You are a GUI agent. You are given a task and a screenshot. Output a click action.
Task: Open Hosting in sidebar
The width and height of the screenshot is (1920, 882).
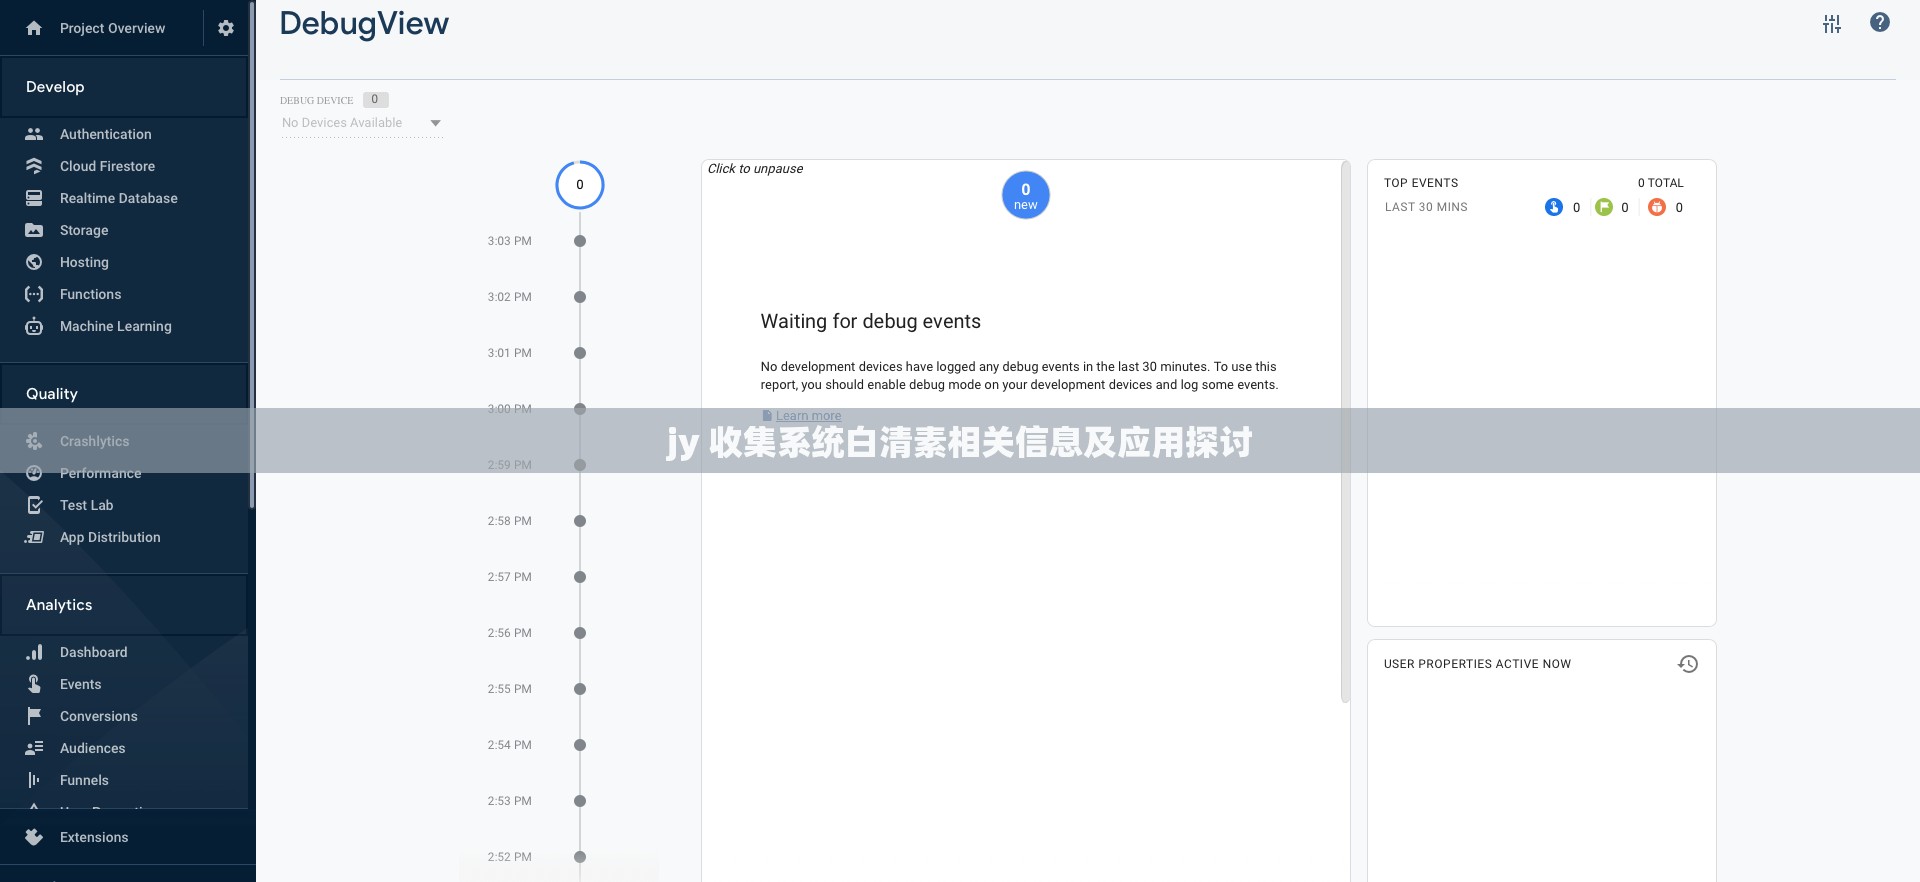pyautogui.click(x=84, y=262)
